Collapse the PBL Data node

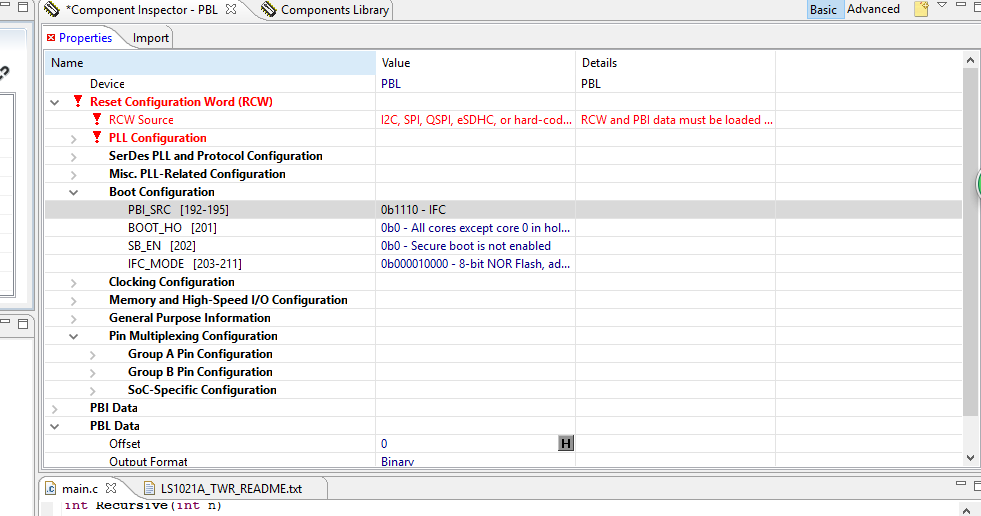tap(54, 426)
